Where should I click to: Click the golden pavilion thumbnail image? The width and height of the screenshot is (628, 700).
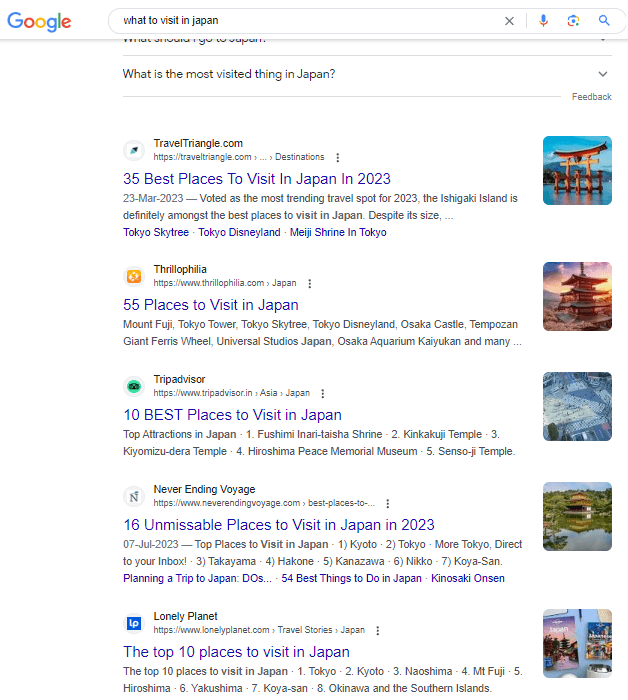click(x=577, y=517)
